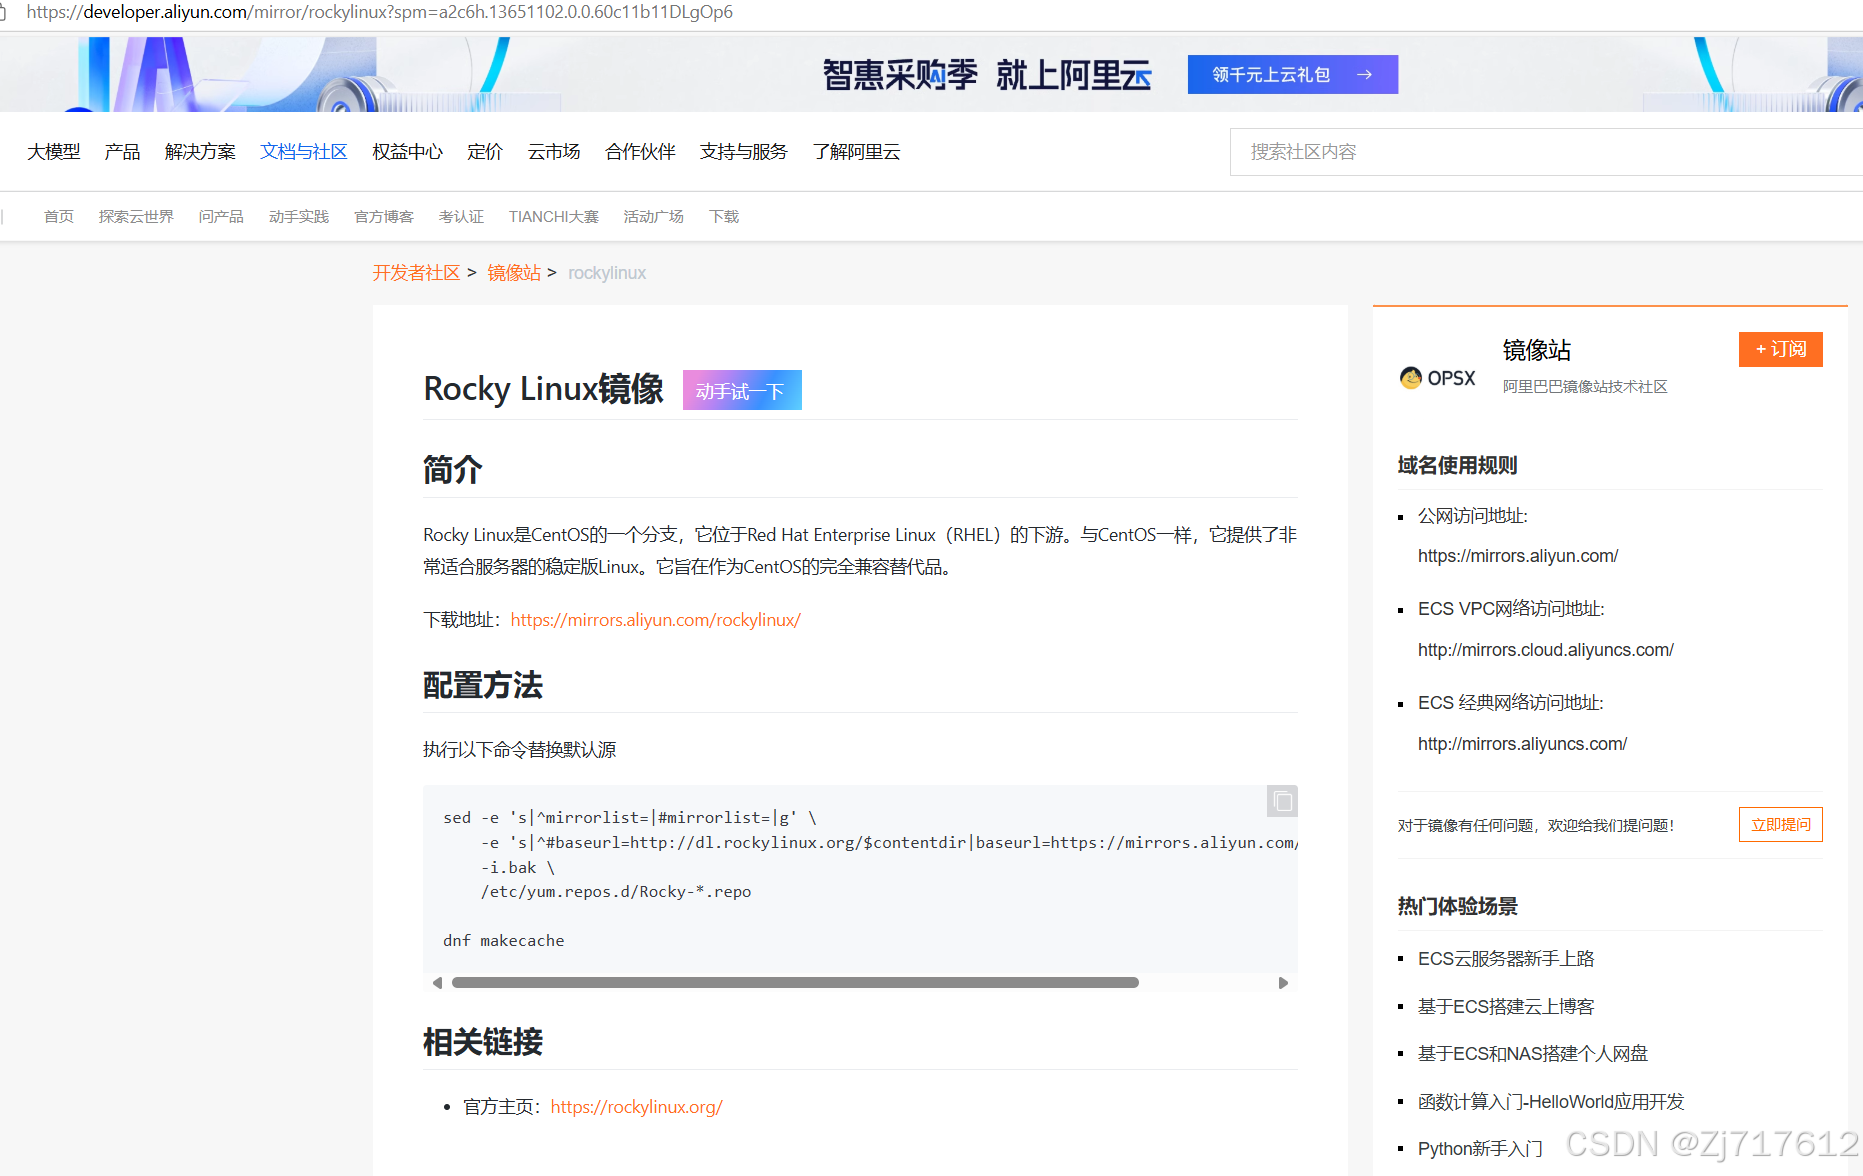Open 基于ECS搭建云上博客 scenario link
The height and width of the screenshot is (1176, 1863).
coord(1506,1007)
